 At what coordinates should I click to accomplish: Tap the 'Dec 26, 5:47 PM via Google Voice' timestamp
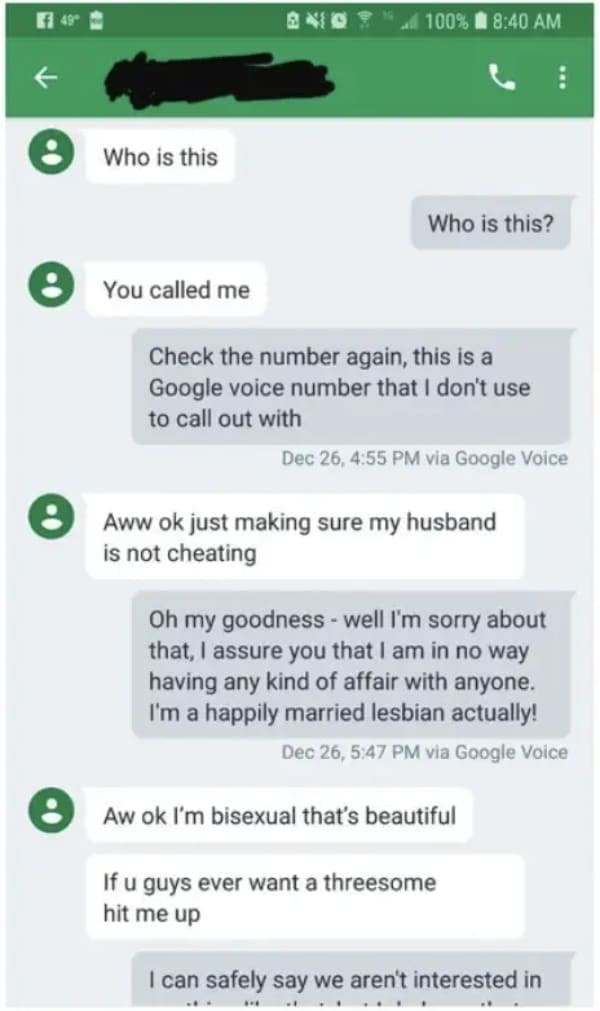425,752
